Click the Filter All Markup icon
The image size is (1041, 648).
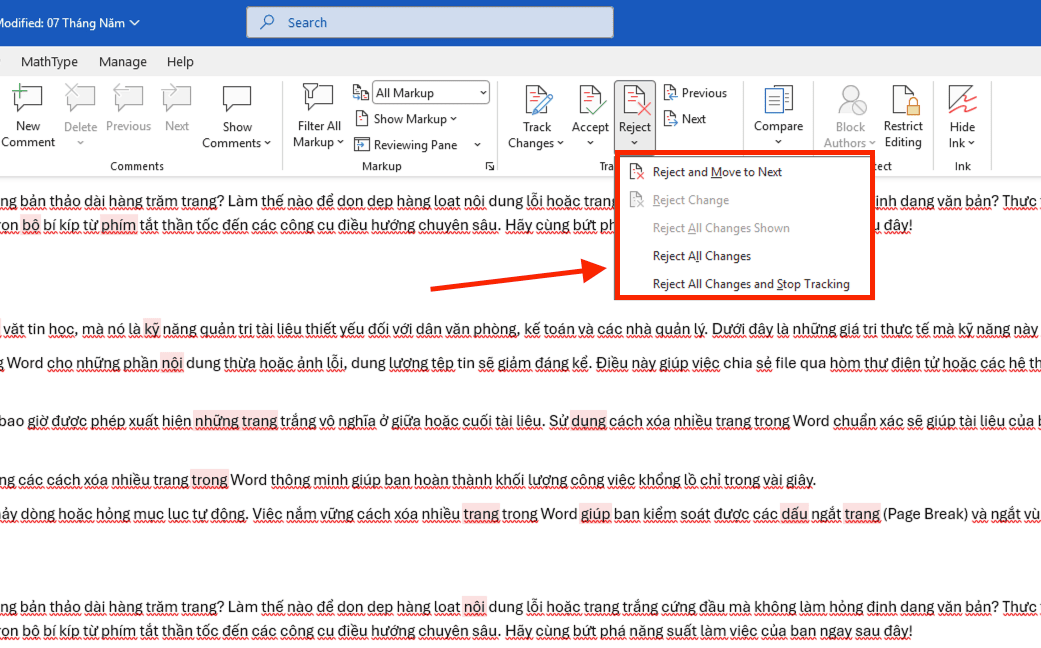(317, 99)
